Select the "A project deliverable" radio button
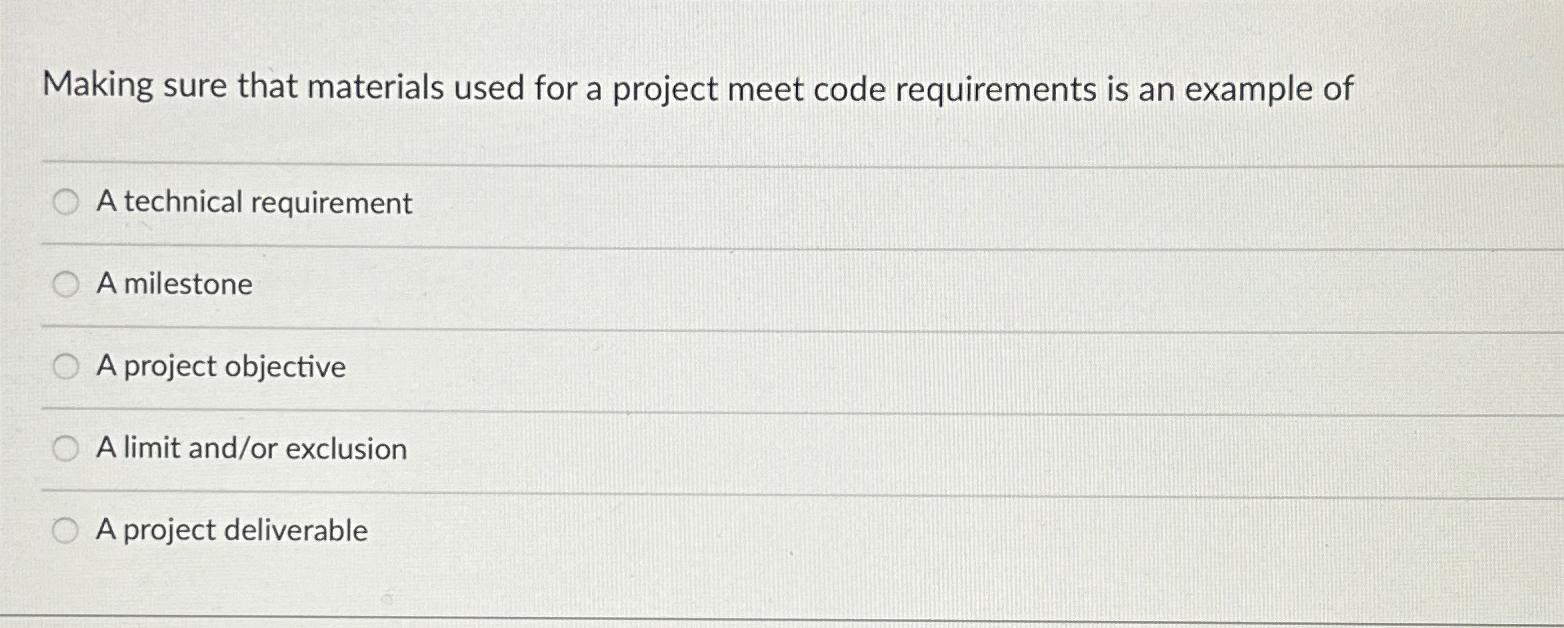 pyautogui.click(x=65, y=529)
